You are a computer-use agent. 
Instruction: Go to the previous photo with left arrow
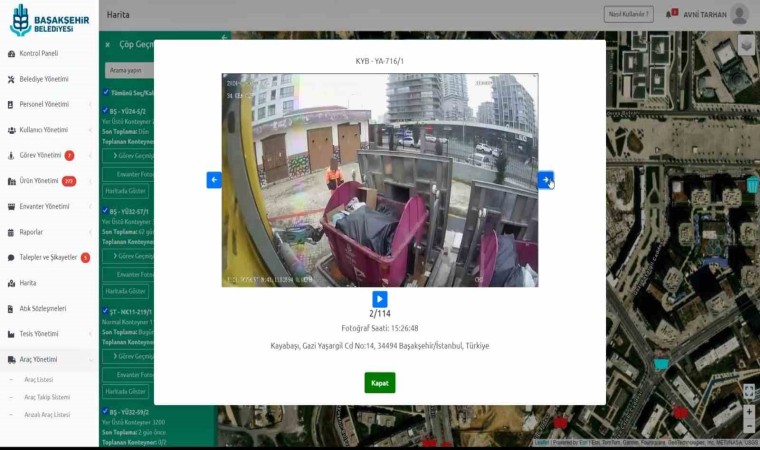pos(214,180)
